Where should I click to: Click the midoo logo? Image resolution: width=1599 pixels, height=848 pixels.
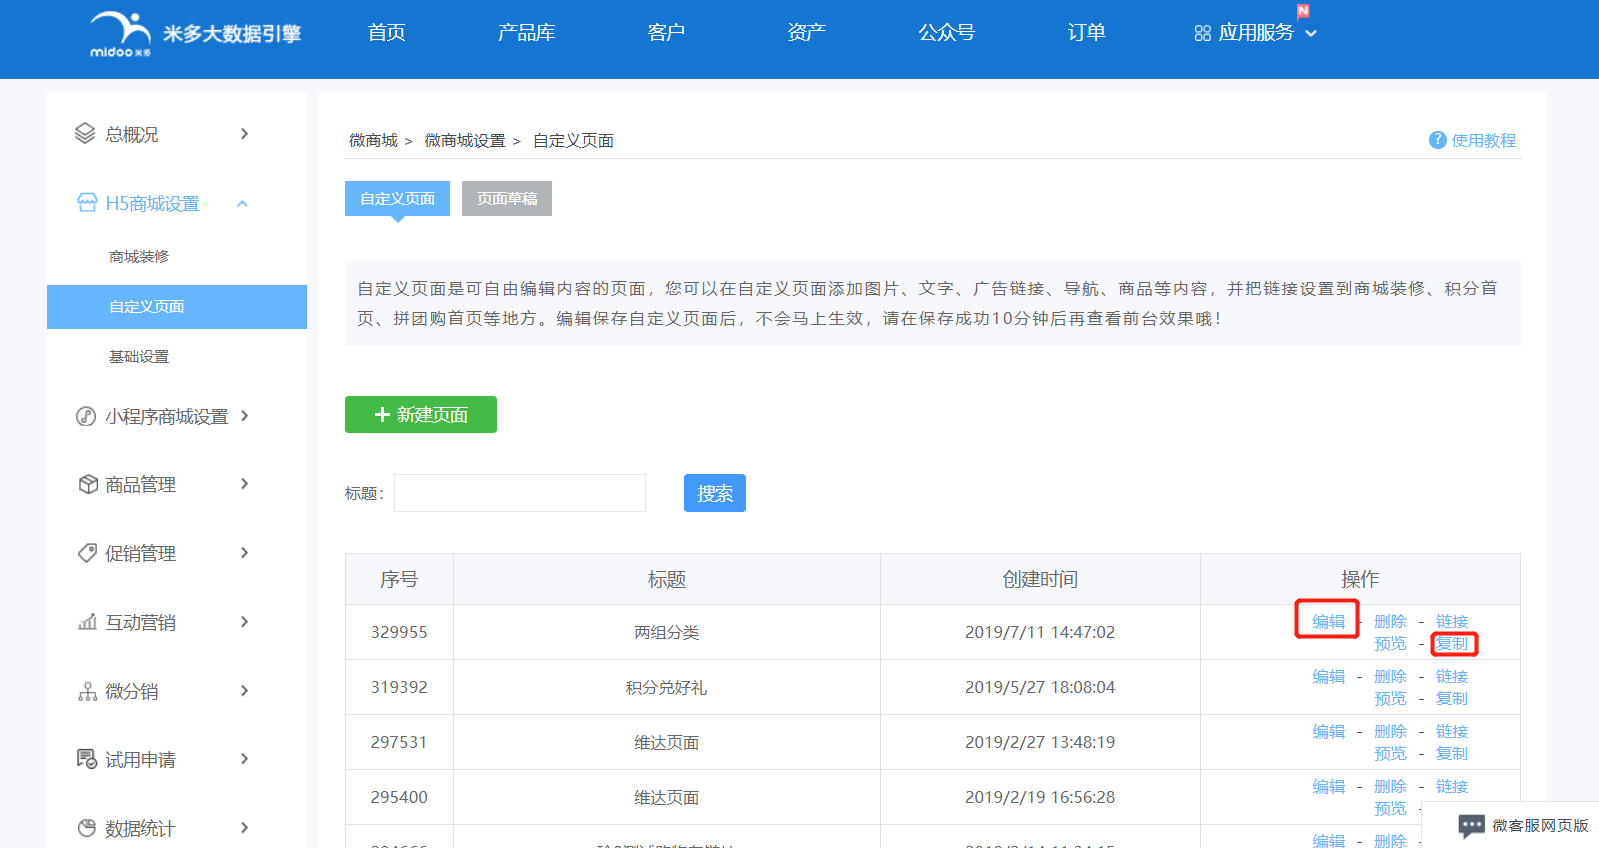click(x=195, y=35)
